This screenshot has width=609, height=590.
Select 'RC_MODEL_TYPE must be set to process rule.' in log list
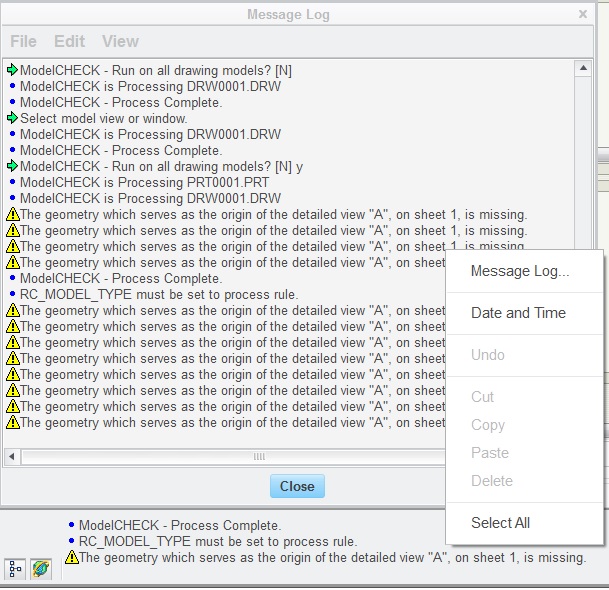[x=159, y=294]
